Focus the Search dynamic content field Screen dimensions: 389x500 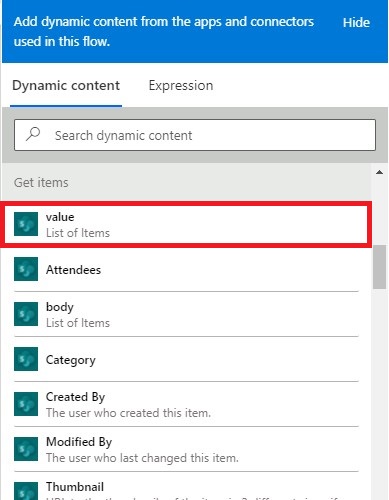pos(195,135)
